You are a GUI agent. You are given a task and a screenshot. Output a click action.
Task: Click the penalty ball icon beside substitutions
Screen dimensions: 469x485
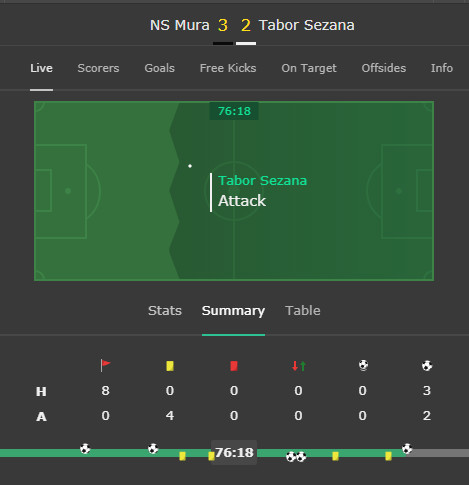[363, 365]
